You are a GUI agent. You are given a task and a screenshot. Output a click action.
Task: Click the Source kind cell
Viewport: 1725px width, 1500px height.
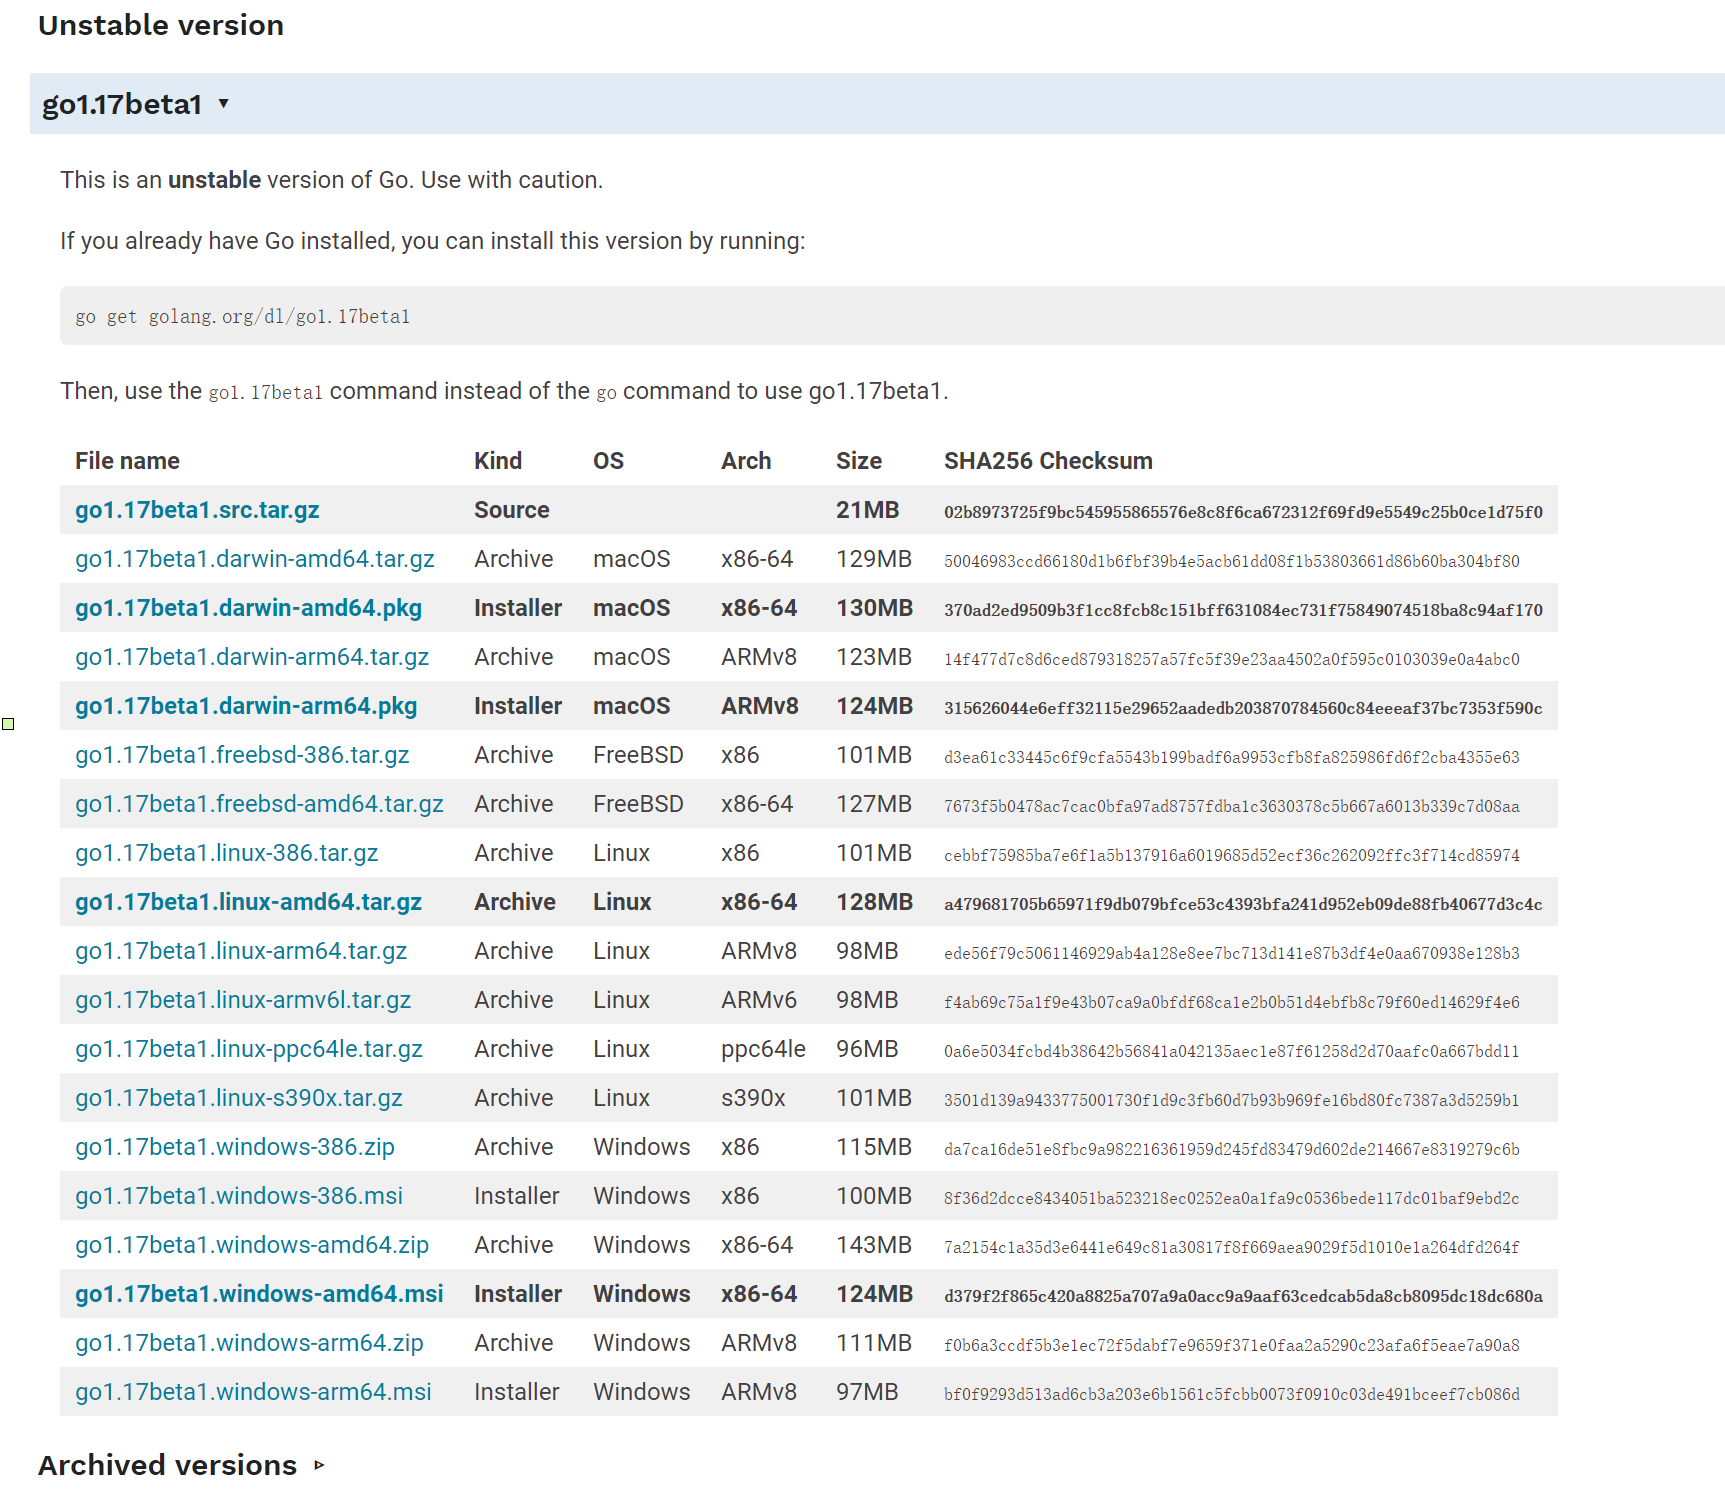click(511, 510)
